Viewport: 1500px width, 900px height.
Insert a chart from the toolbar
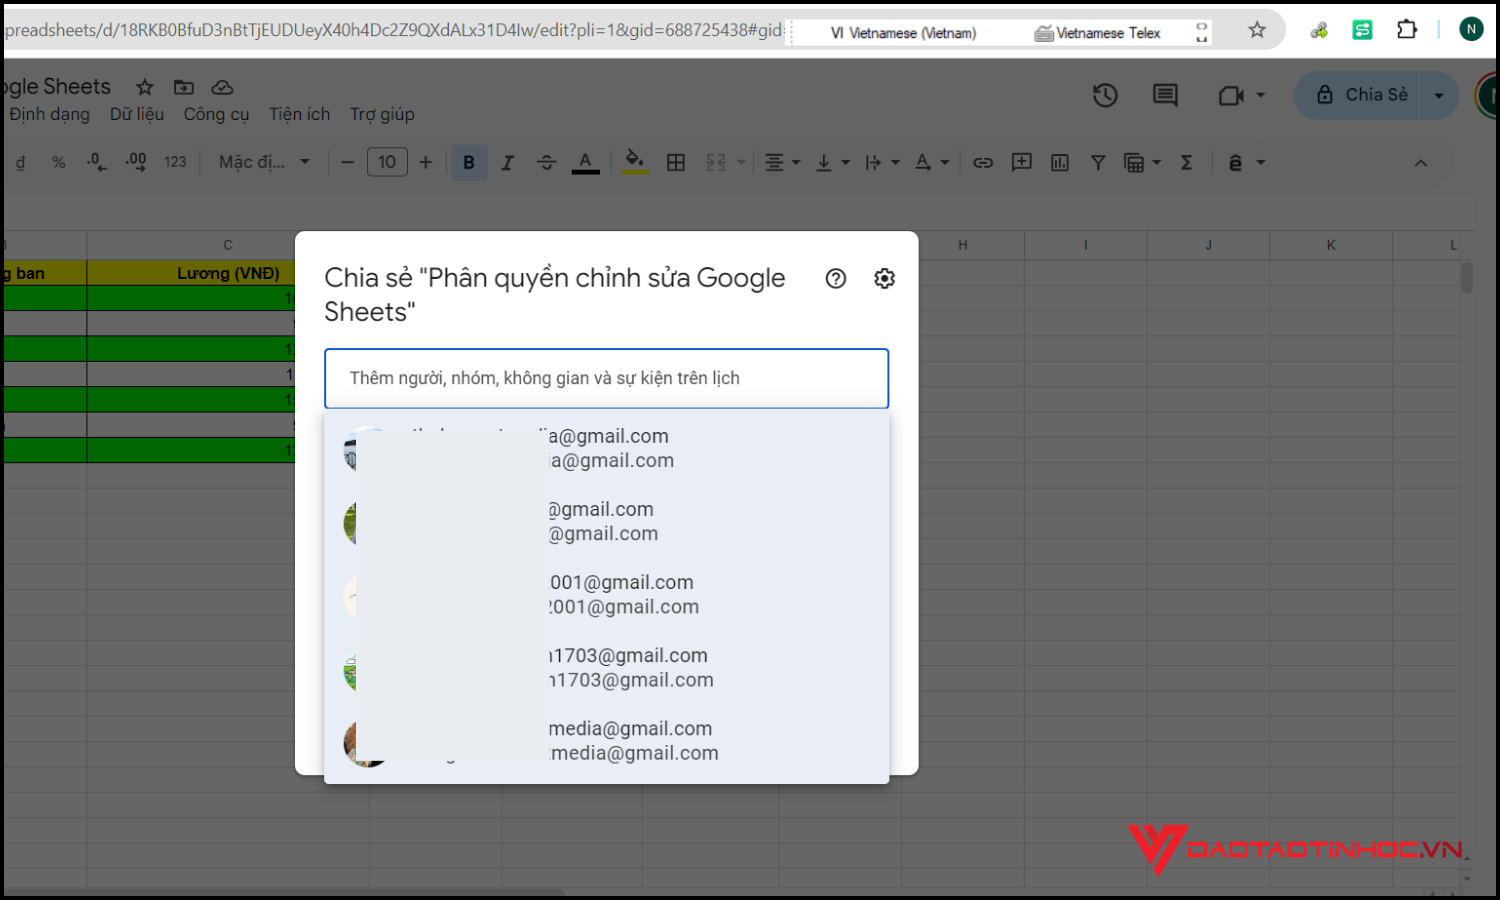pos(1059,161)
